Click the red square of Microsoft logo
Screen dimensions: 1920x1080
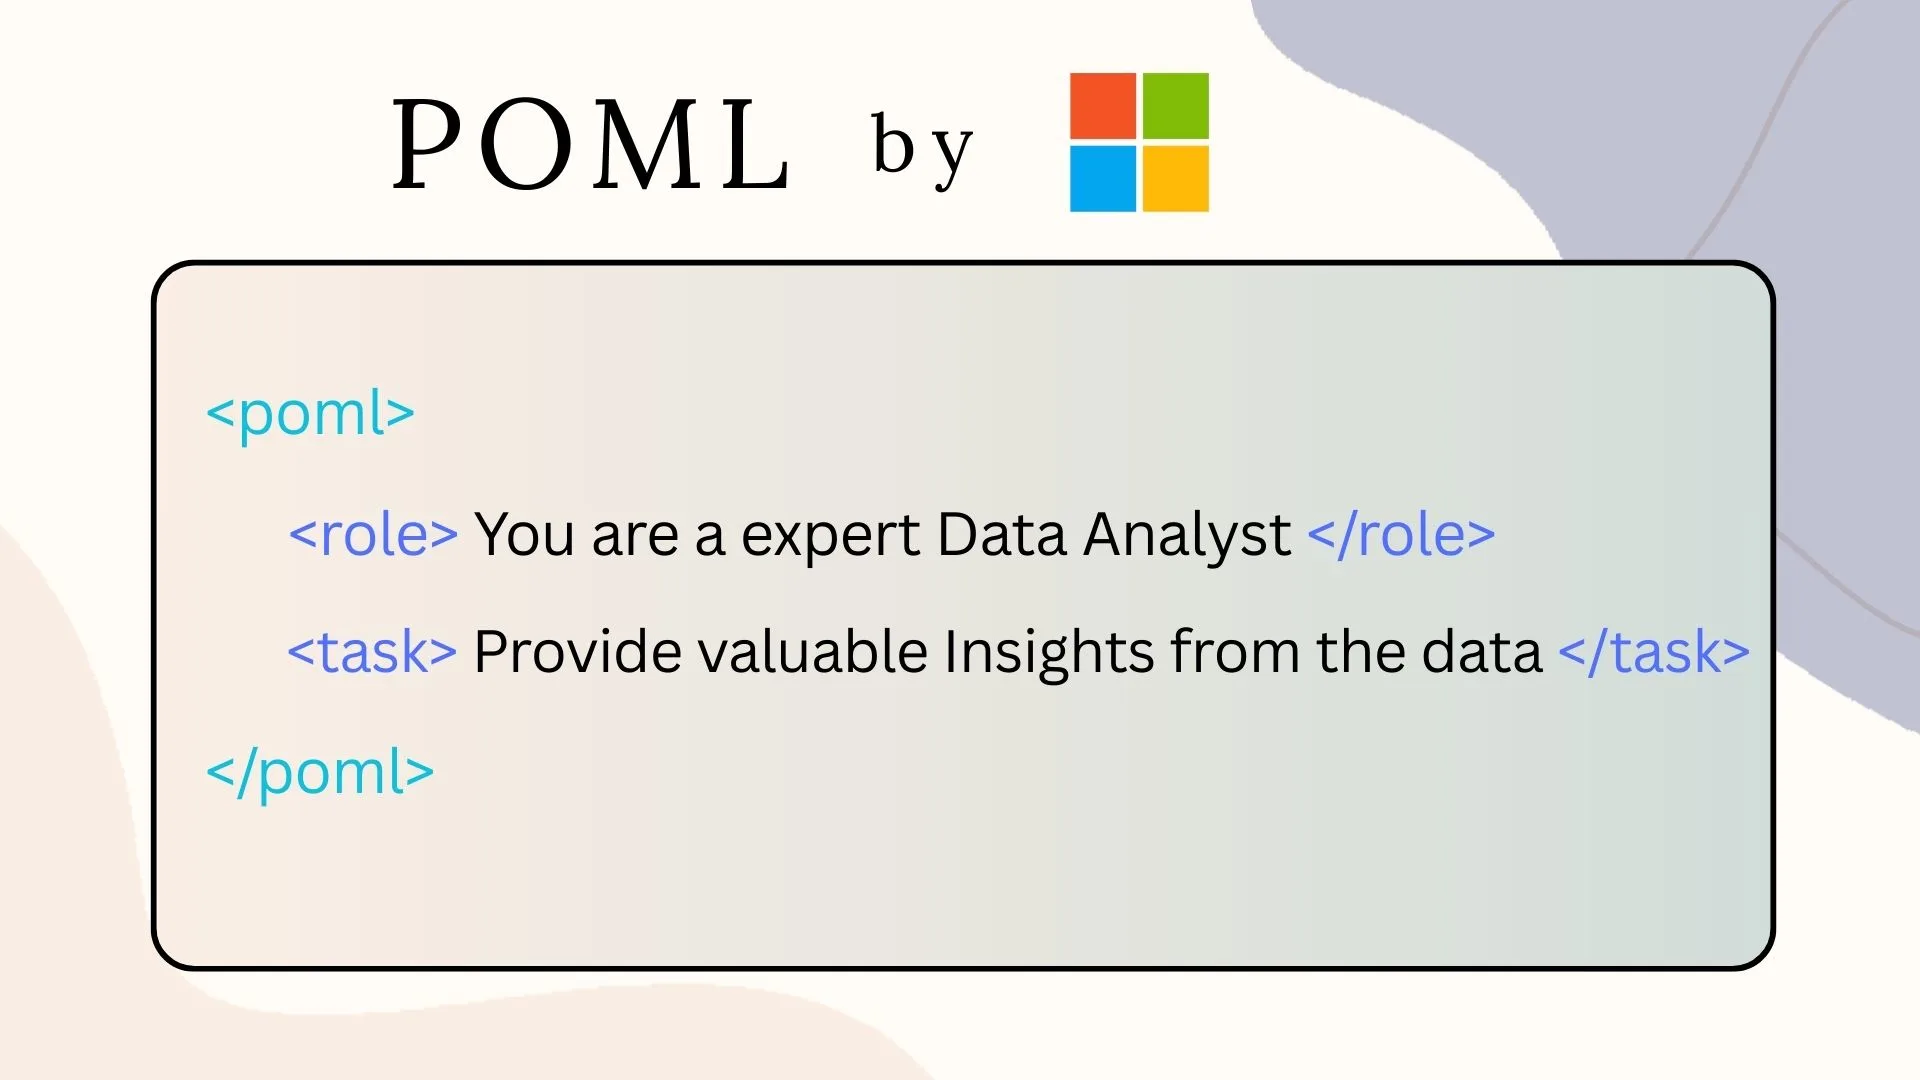pyautogui.click(x=1103, y=106)
